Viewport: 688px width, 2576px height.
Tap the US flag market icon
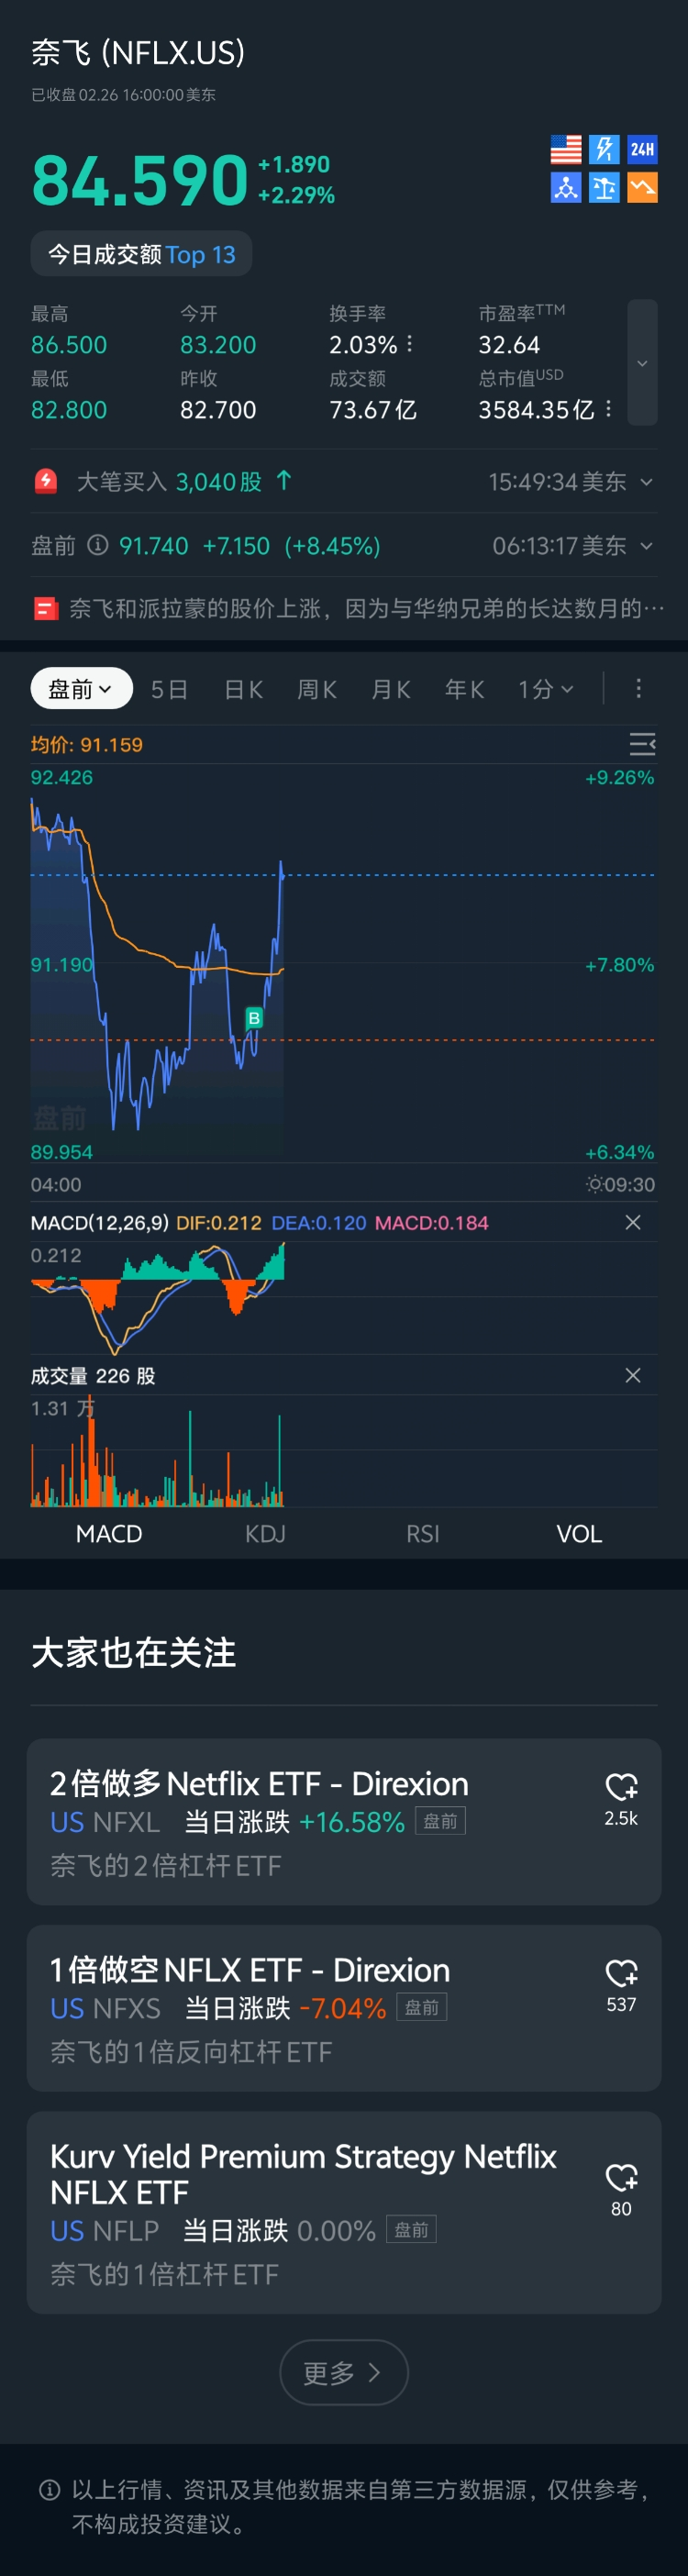tap(565, 150)
